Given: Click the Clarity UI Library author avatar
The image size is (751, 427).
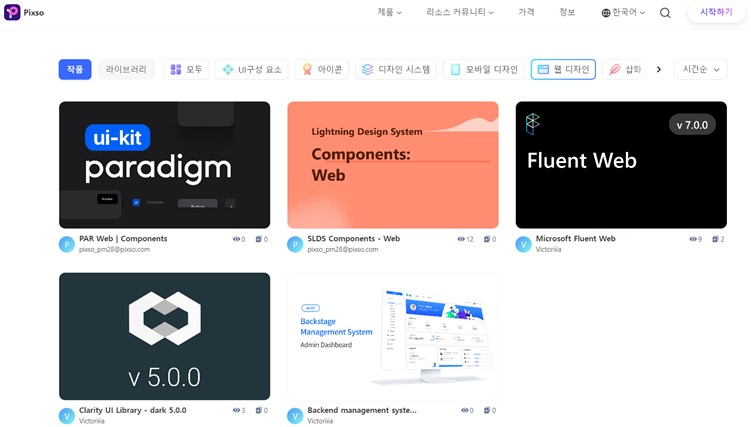Looking at the screenshot, I should click(67, 416).
